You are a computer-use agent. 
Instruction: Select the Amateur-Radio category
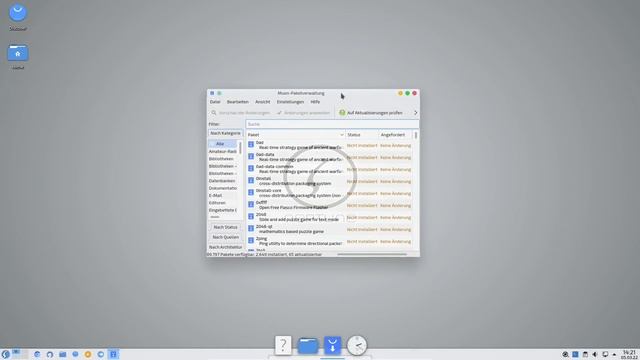(222, 151)
